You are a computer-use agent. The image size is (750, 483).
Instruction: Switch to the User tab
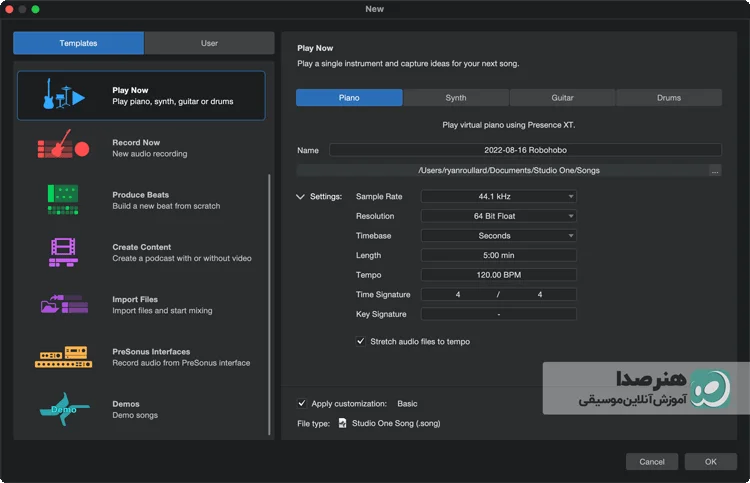(x=210, y=43)
